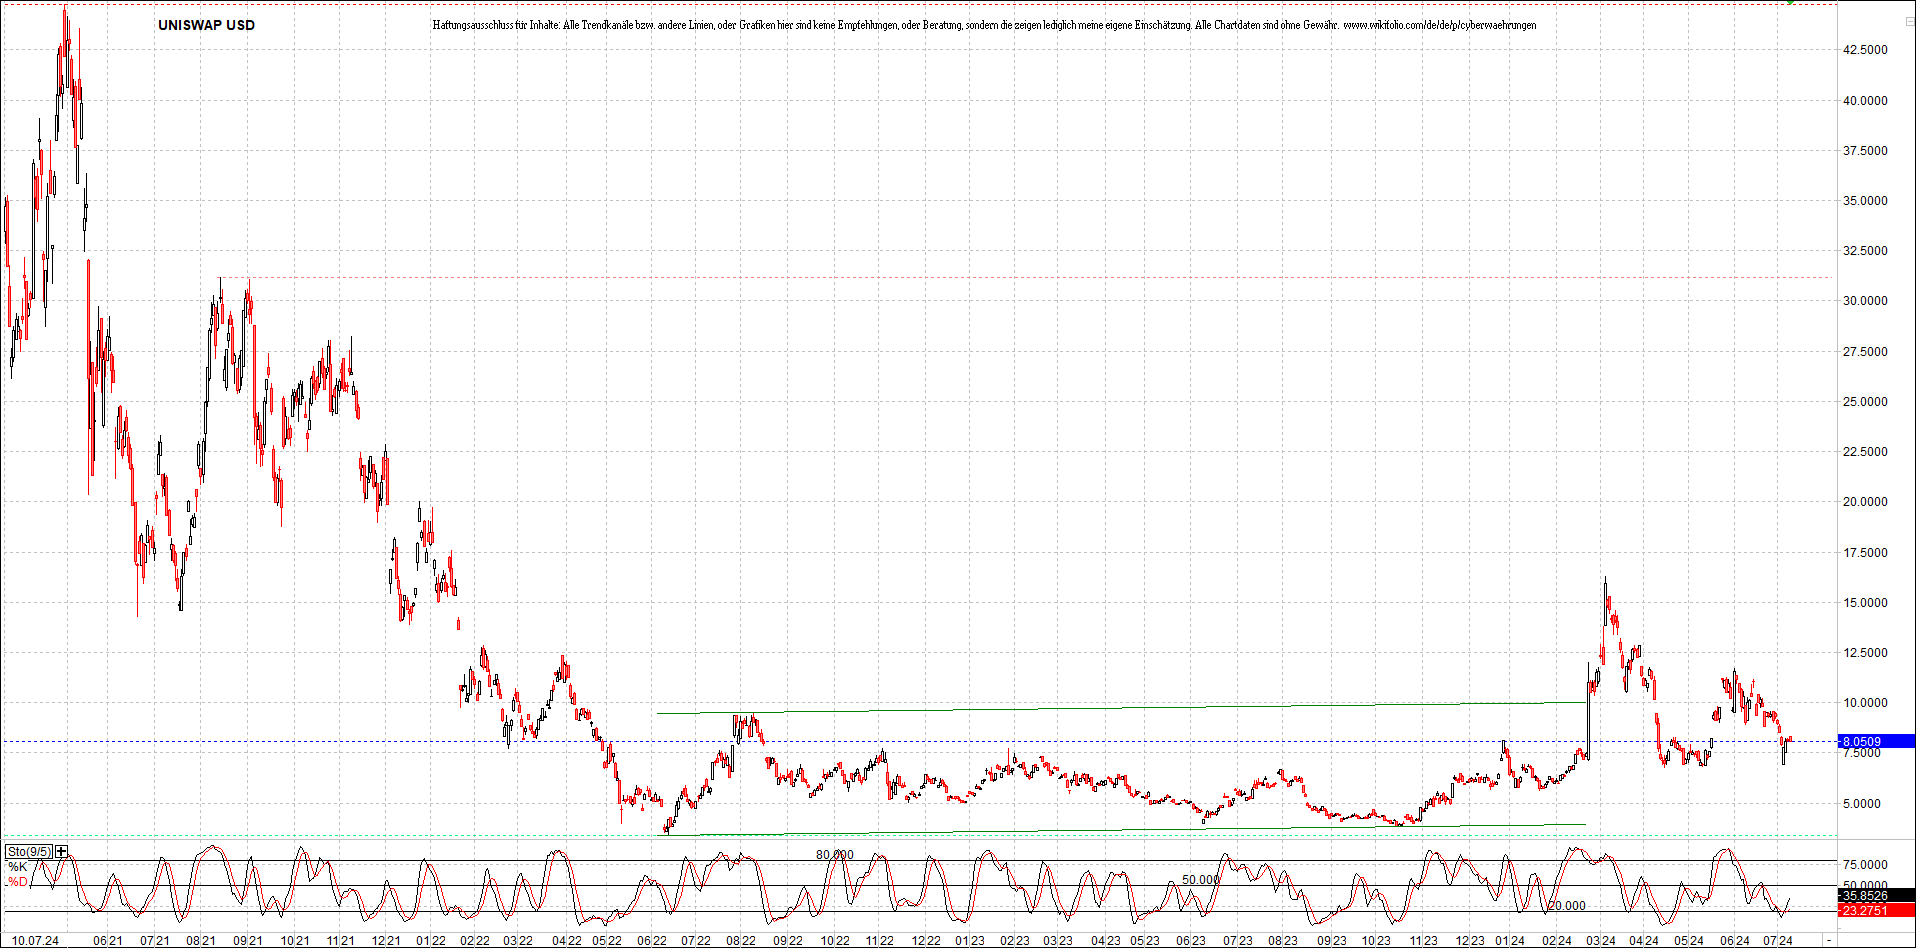Click the UNISWAP USD chart title

[206, 25]
